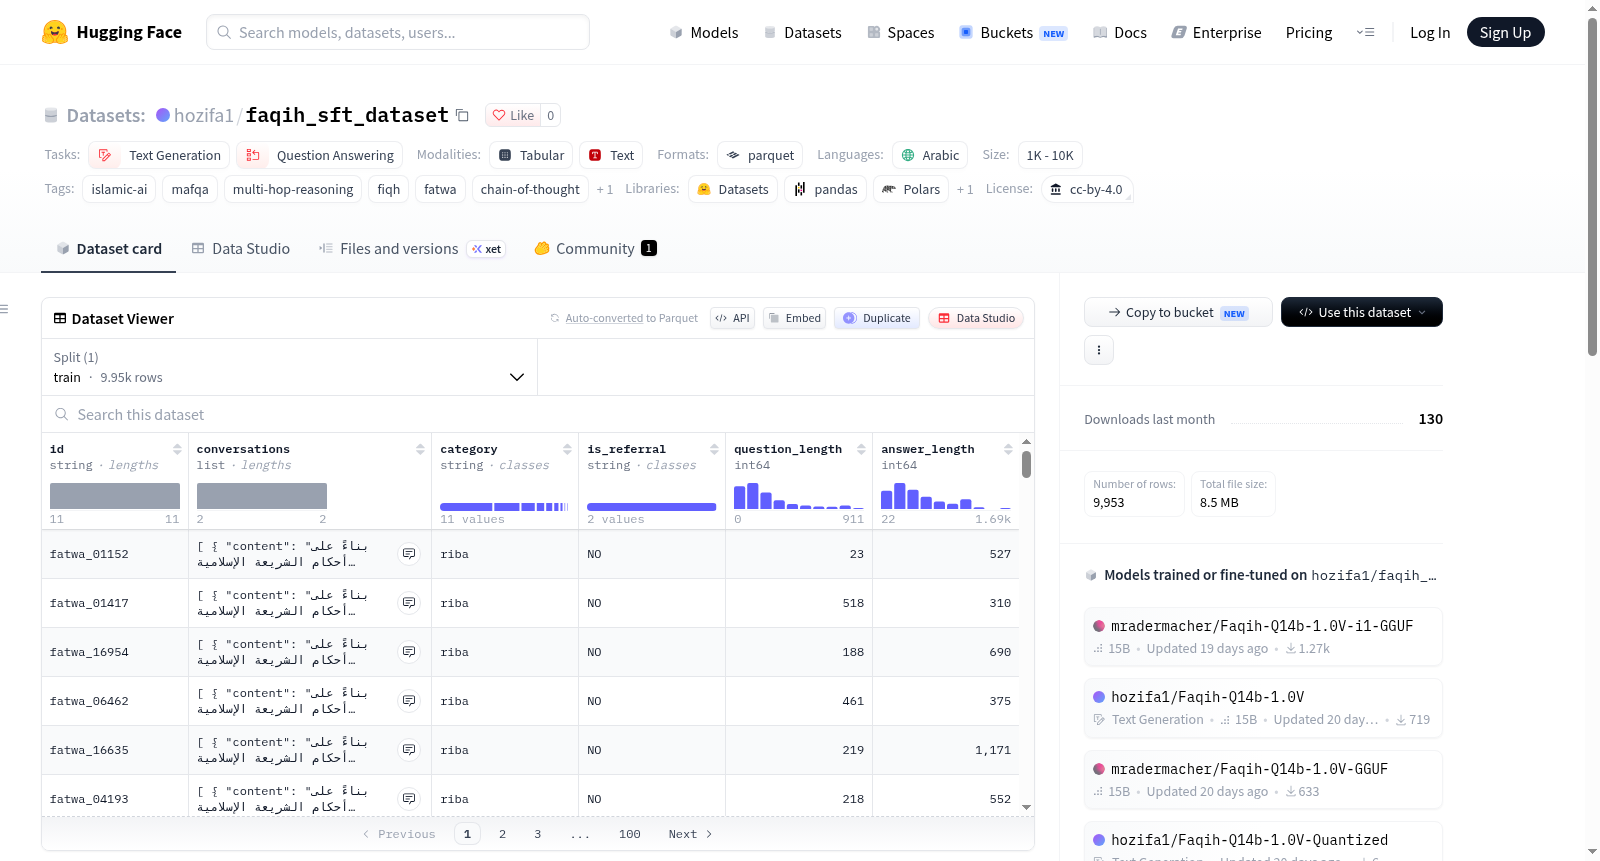Sort by the category column arrows
The image size is (1600, 861).
(x=567, y=449)
